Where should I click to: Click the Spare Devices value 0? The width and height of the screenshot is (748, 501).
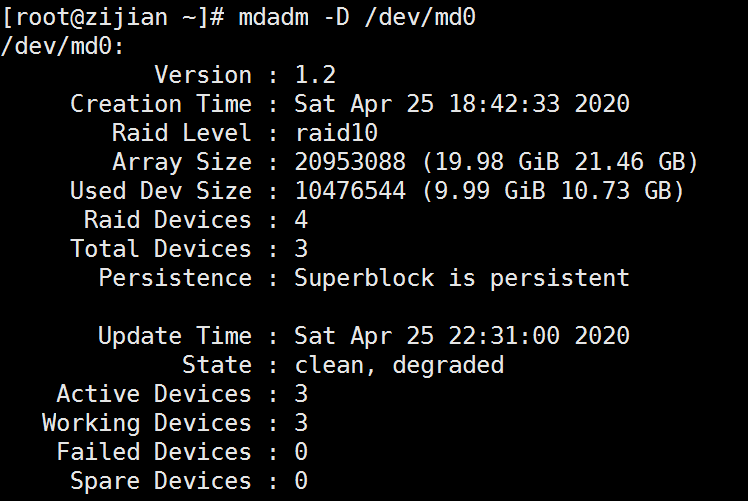(301, 481)
